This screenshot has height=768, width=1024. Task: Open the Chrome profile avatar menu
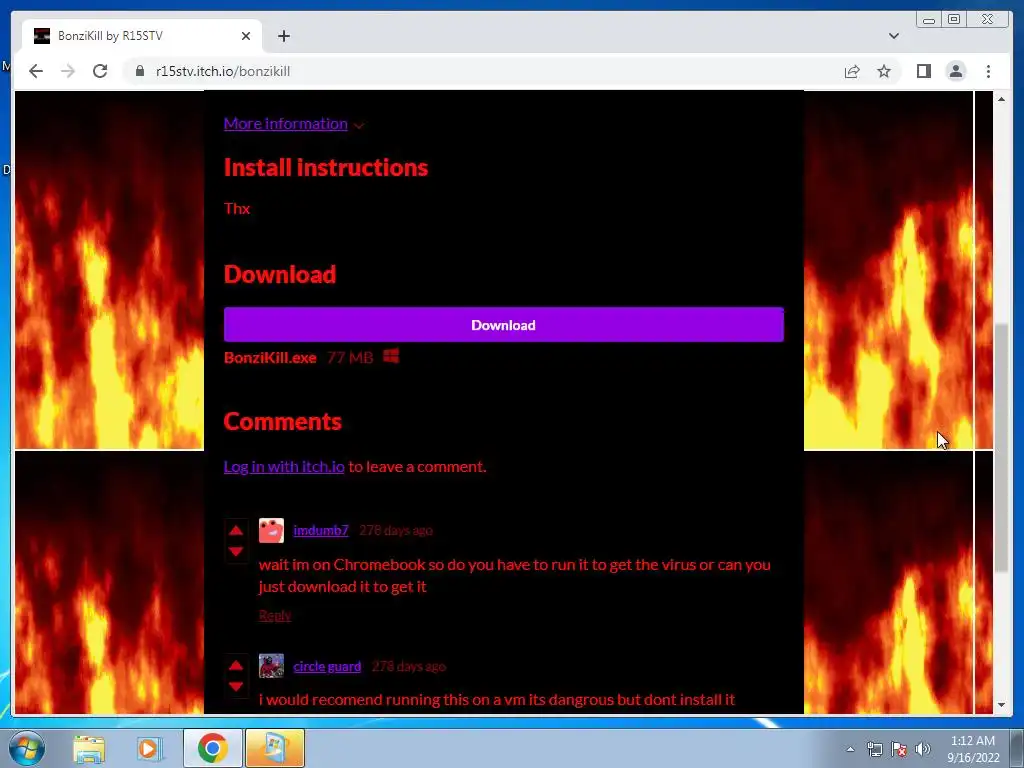pos(955,71)
